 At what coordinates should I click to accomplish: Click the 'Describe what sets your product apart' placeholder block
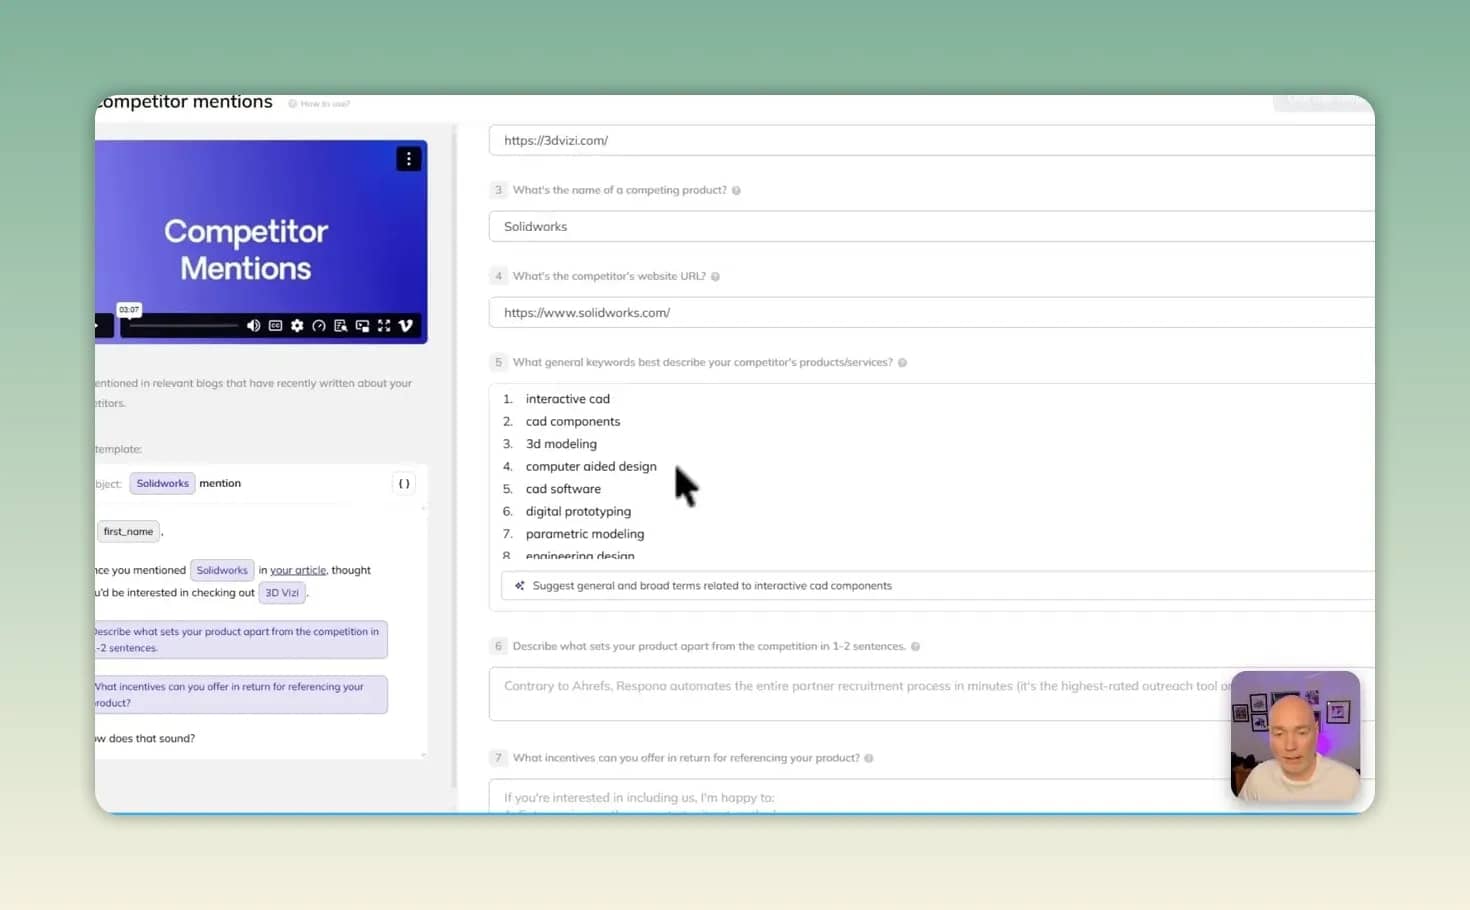point(240,640)
